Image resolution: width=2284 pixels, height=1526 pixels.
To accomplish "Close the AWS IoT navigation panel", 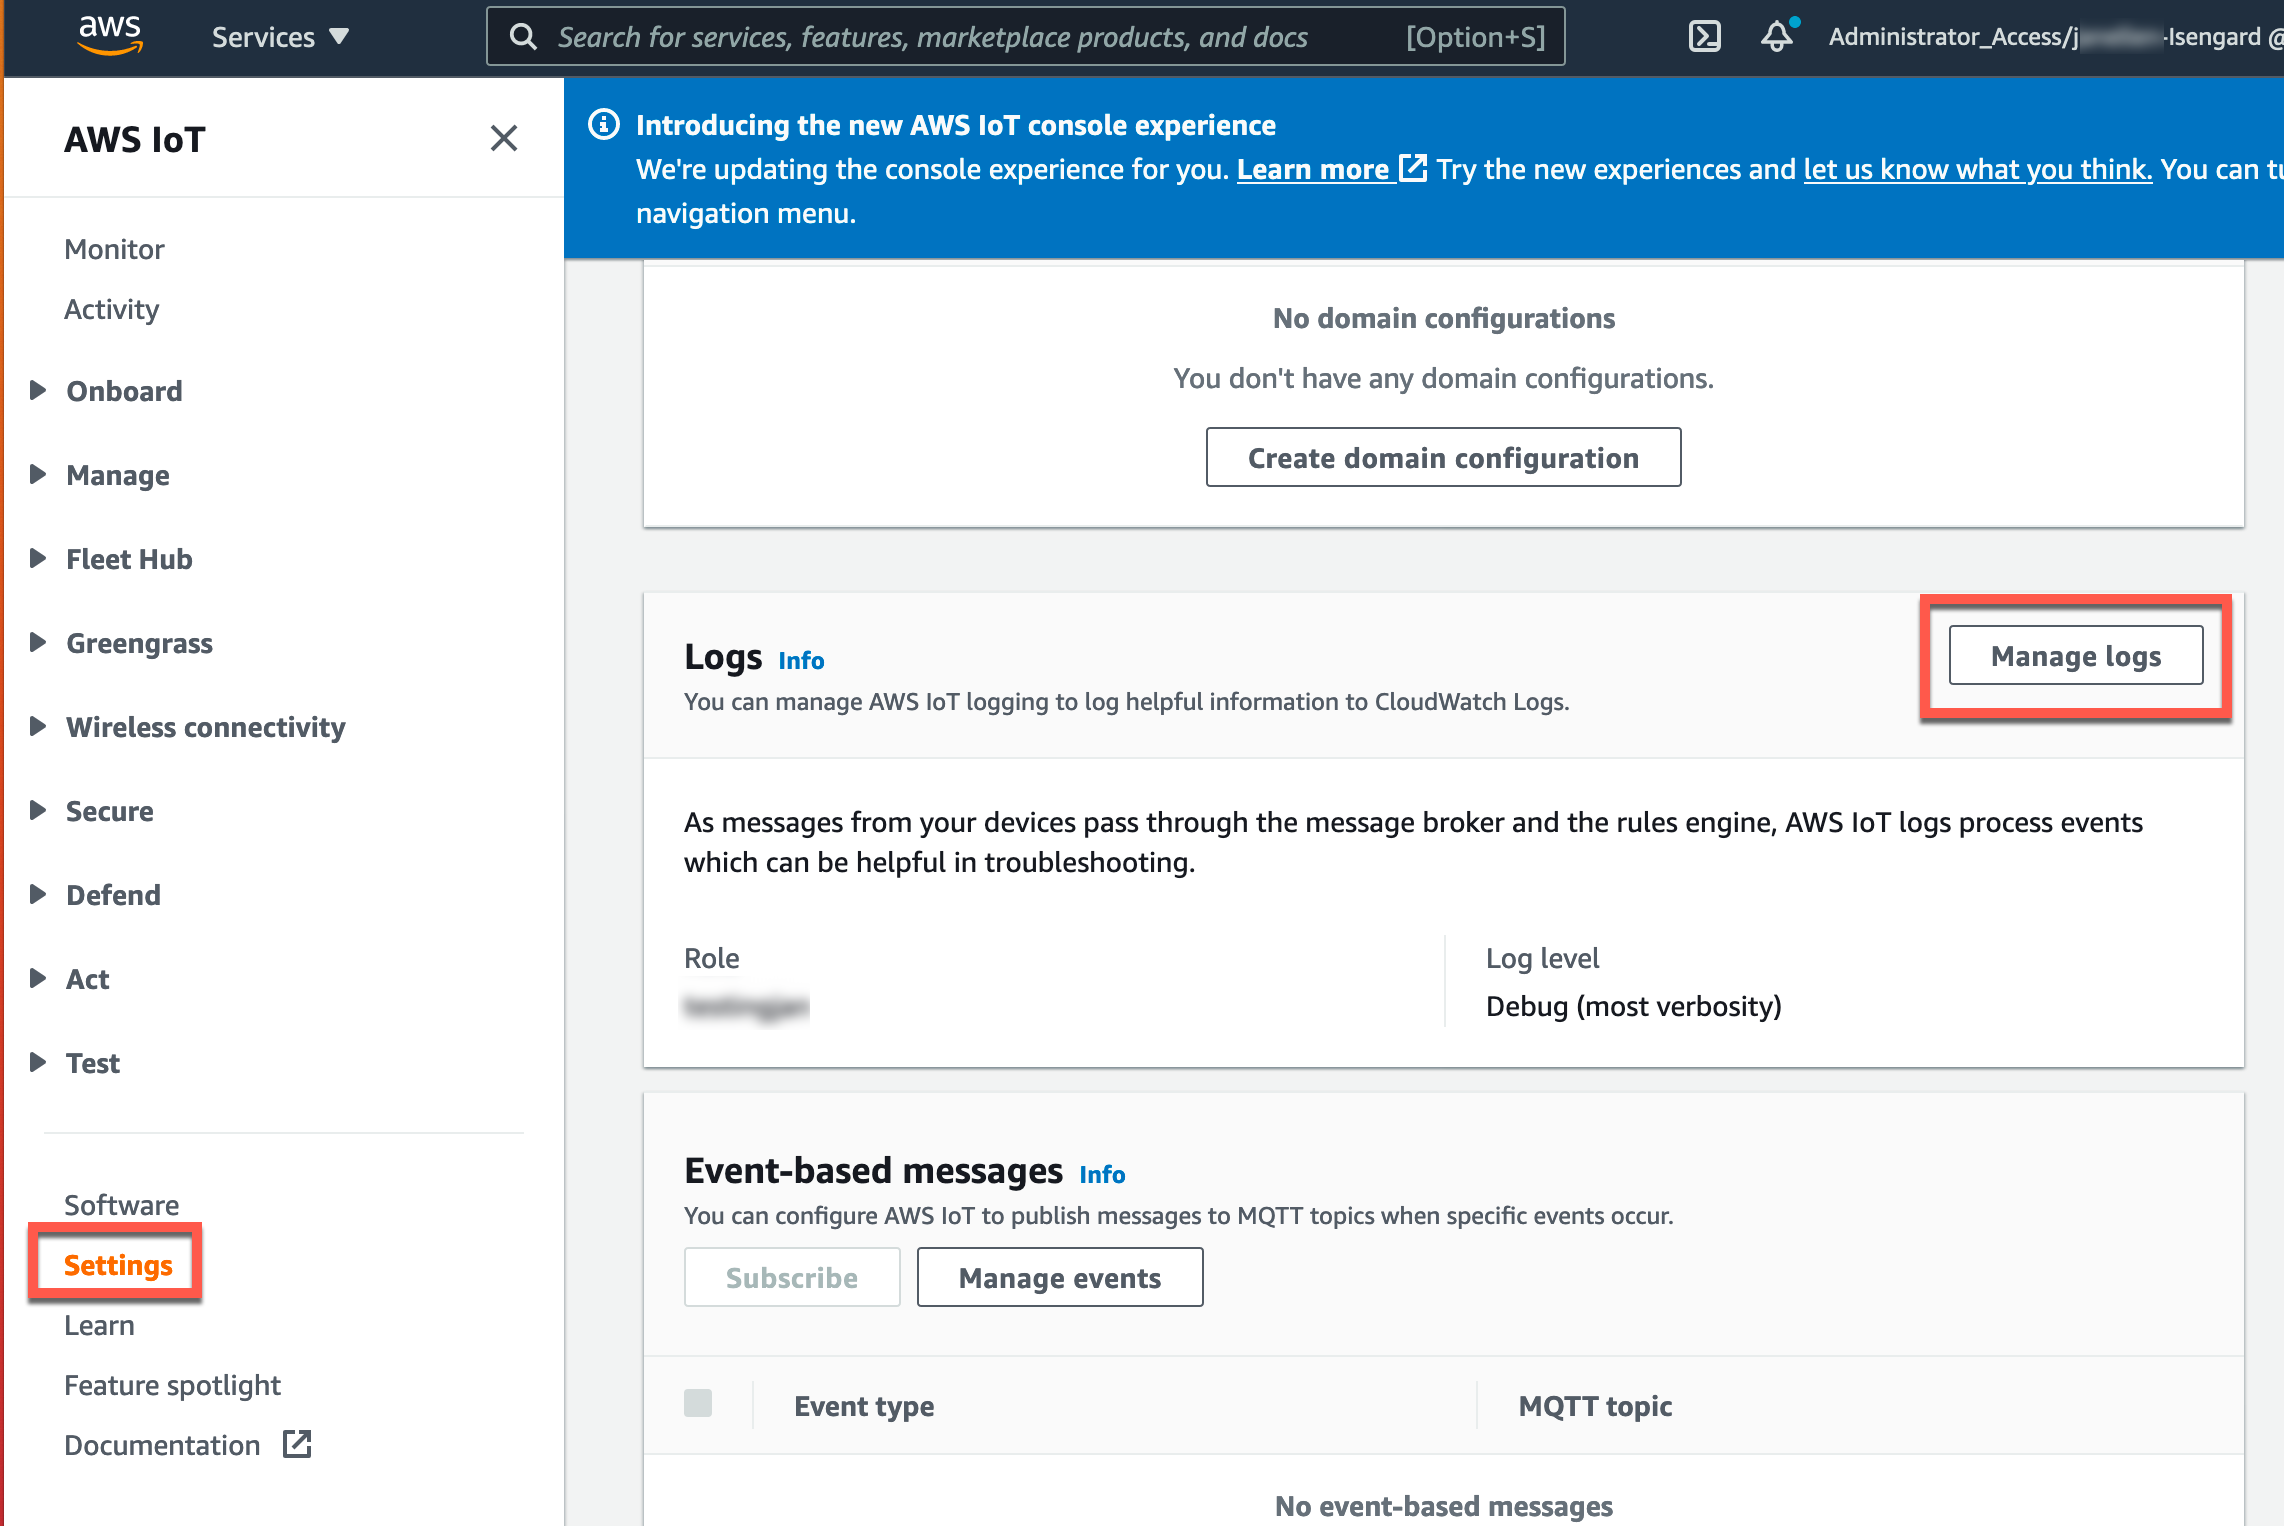I will pyautogui.click(x=504, y=138).
